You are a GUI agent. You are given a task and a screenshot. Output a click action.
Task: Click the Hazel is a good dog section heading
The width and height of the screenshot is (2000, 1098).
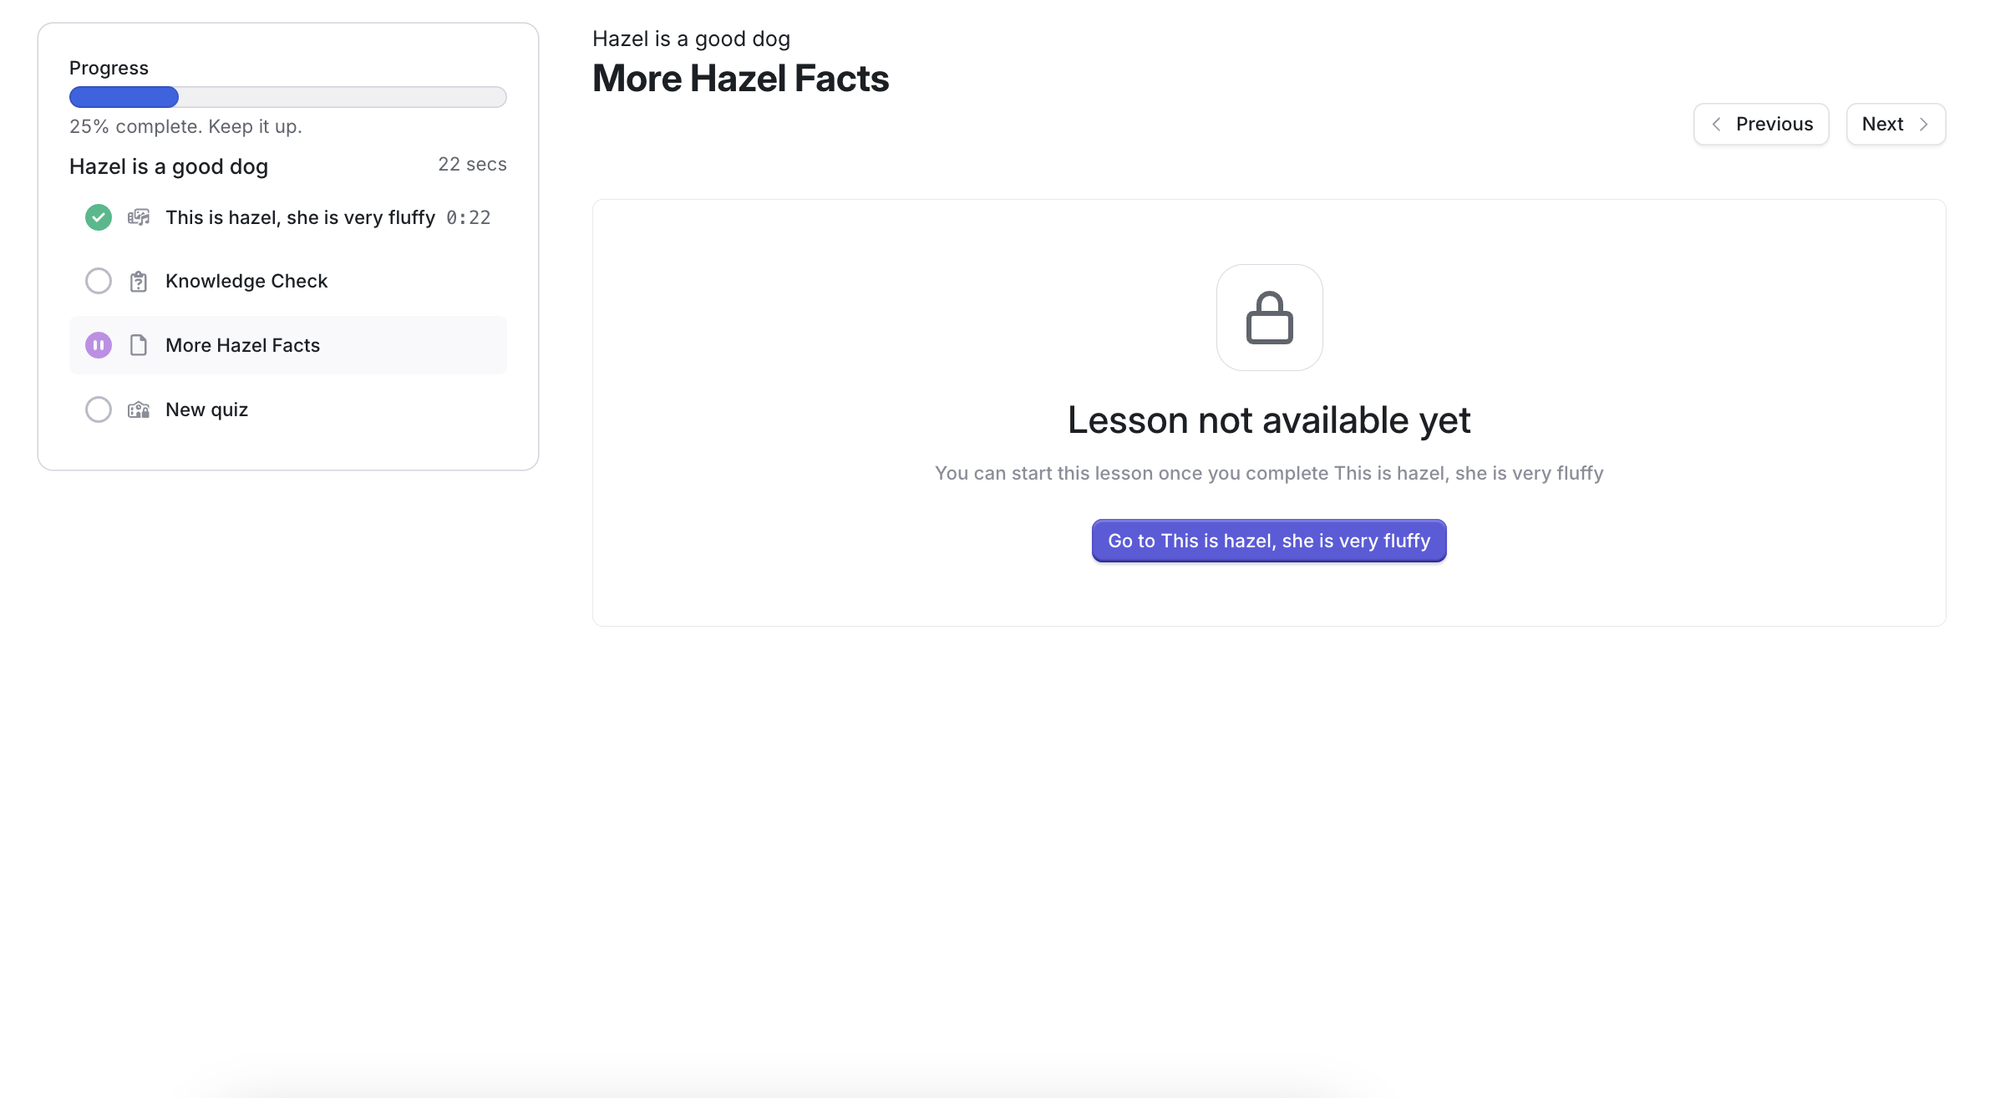(168, 166)
